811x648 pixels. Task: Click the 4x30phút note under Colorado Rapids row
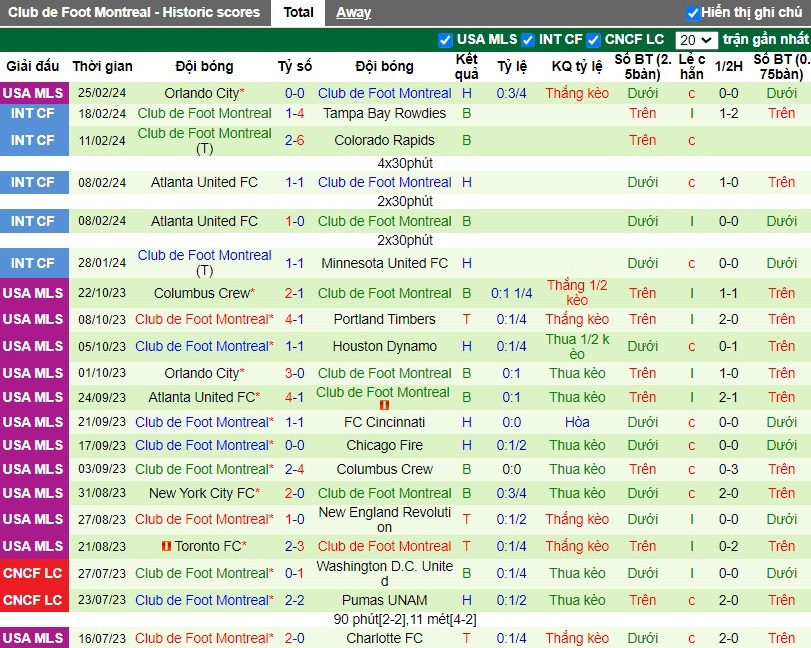click(x=405, y=163)
